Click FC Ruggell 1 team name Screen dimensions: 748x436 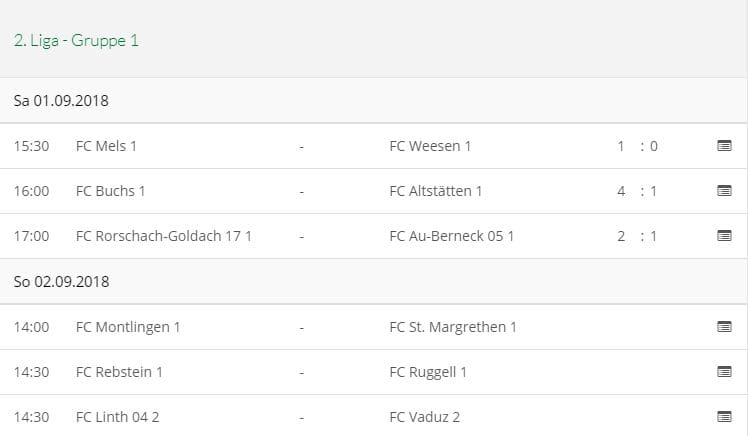(428, 372)
